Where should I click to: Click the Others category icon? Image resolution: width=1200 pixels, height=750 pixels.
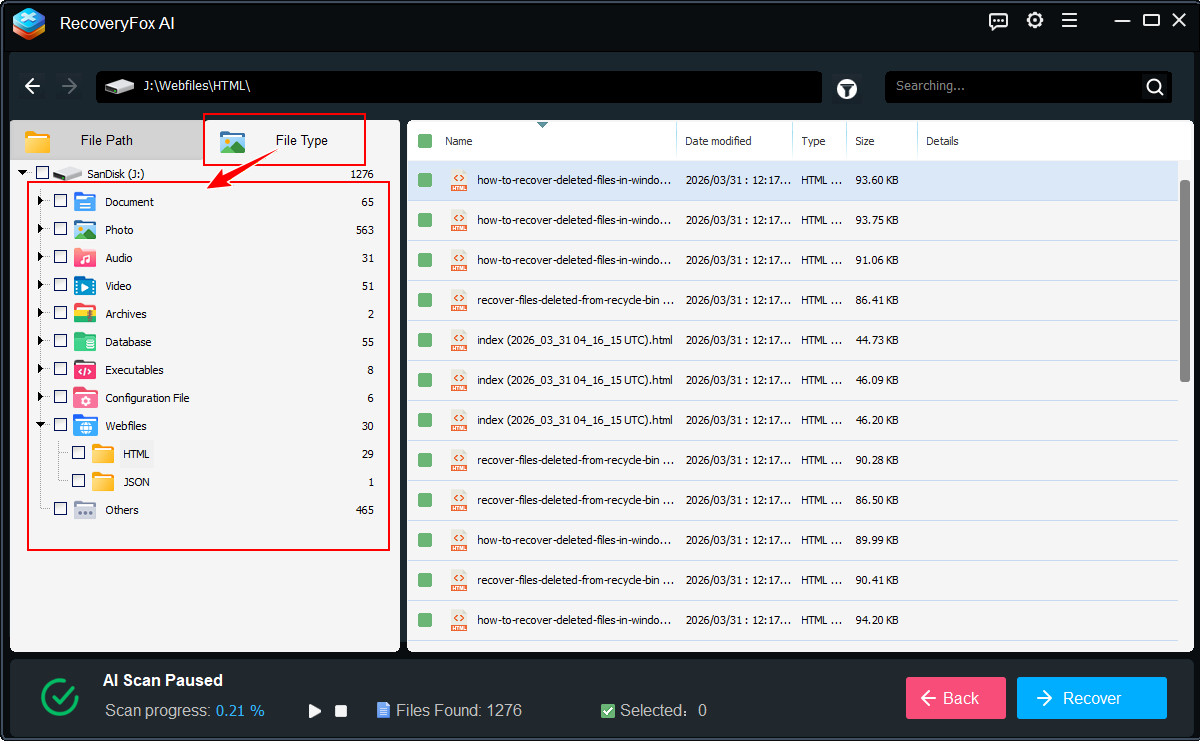click(x=85, y=509)
